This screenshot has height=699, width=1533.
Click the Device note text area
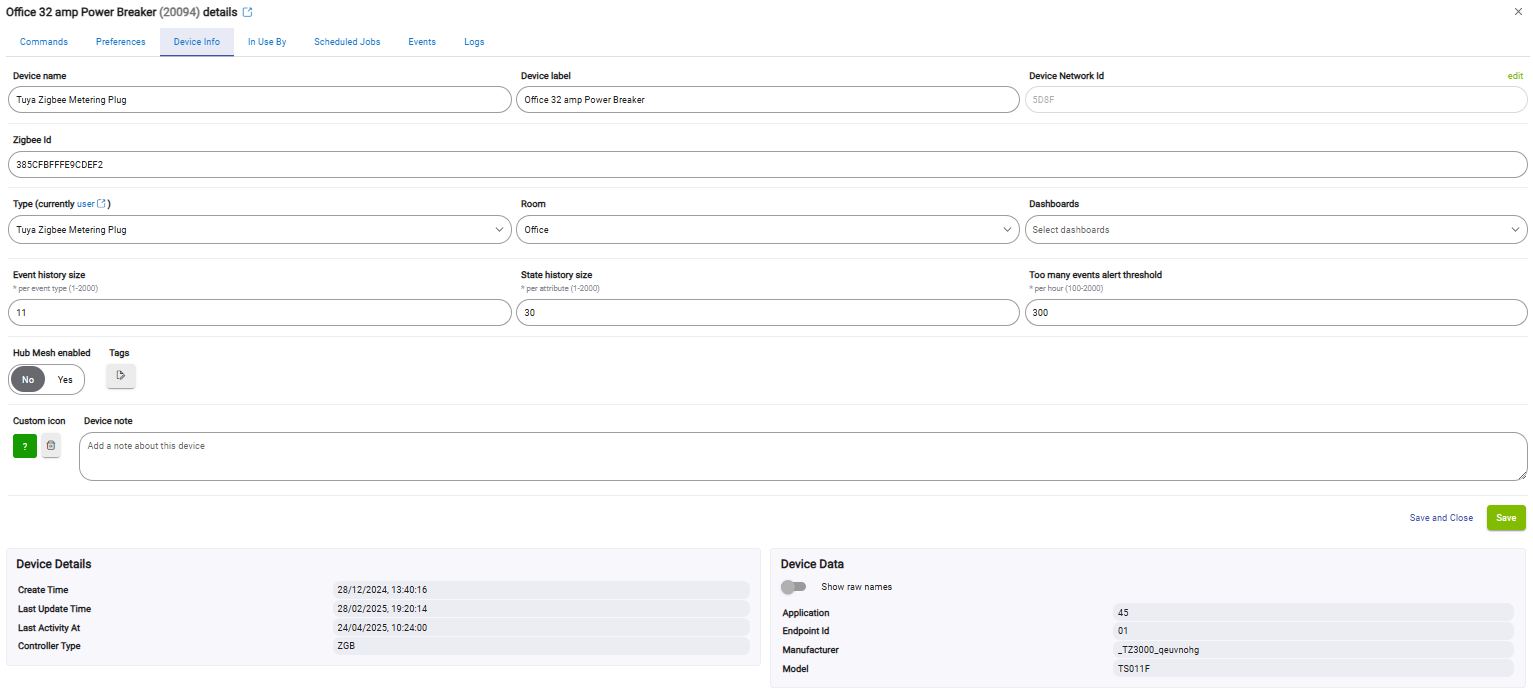pos(803,456)
